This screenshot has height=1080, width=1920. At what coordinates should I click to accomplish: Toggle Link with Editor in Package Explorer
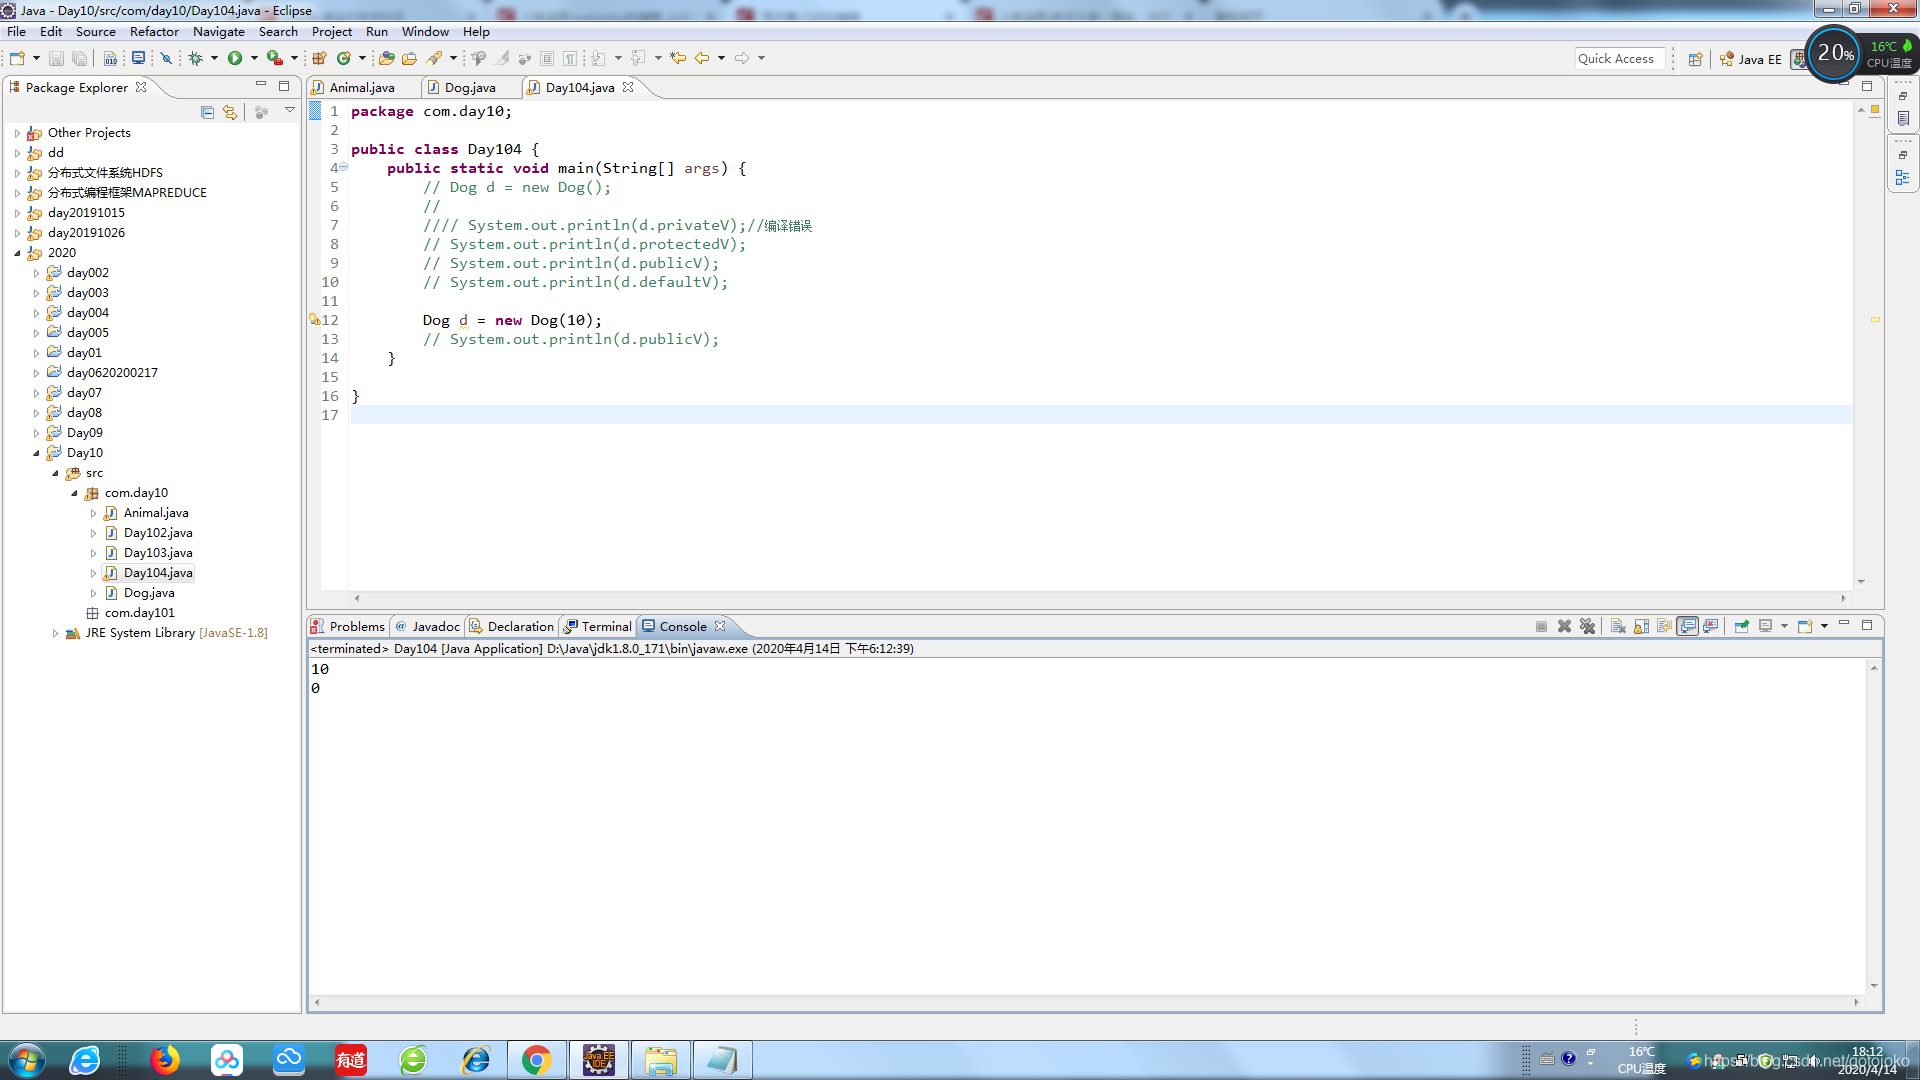(230, 112)
